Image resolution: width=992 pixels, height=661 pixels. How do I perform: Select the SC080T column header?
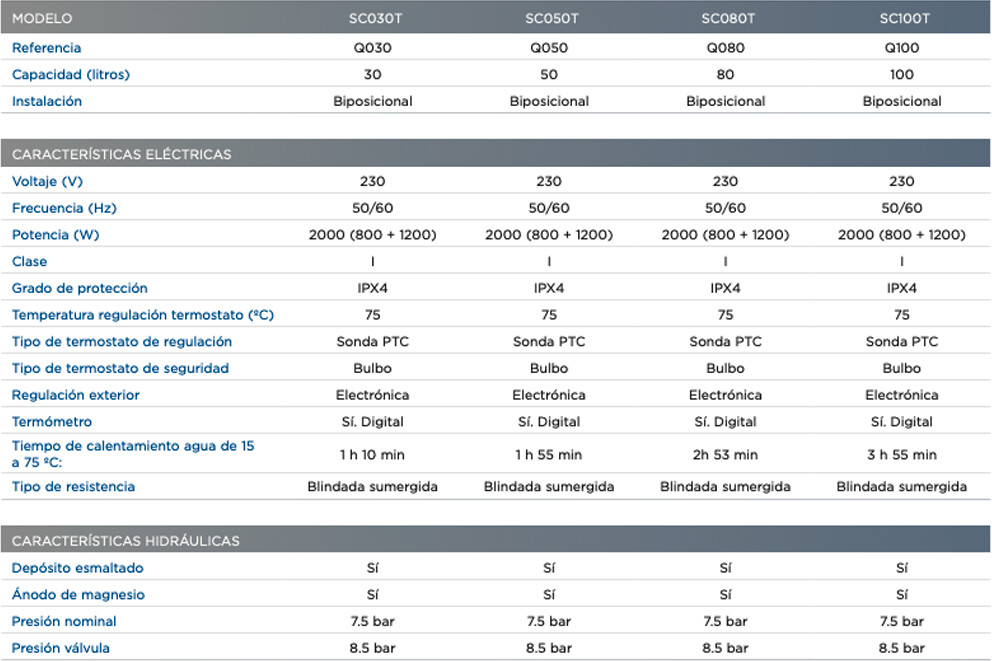(727, 18)
